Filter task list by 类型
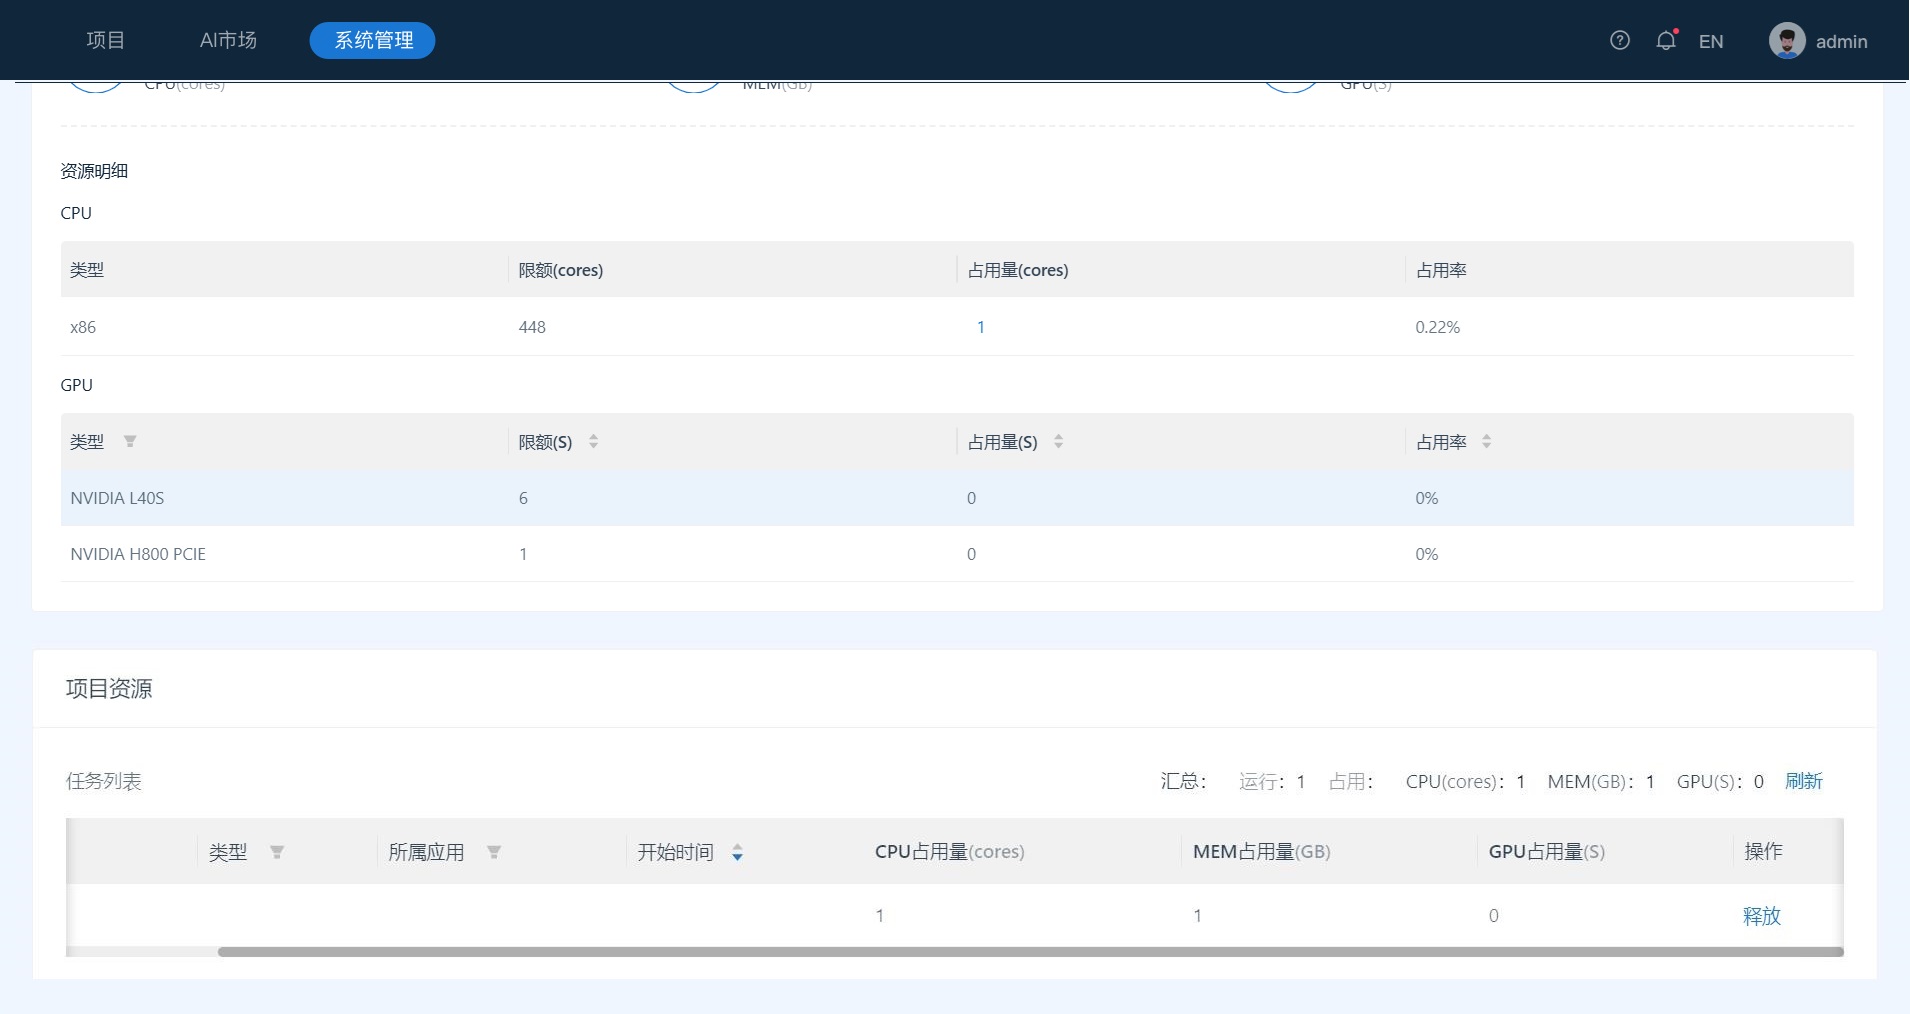Image resolution: width=1910 pixels, height=1014 pixels. [277, 852]
